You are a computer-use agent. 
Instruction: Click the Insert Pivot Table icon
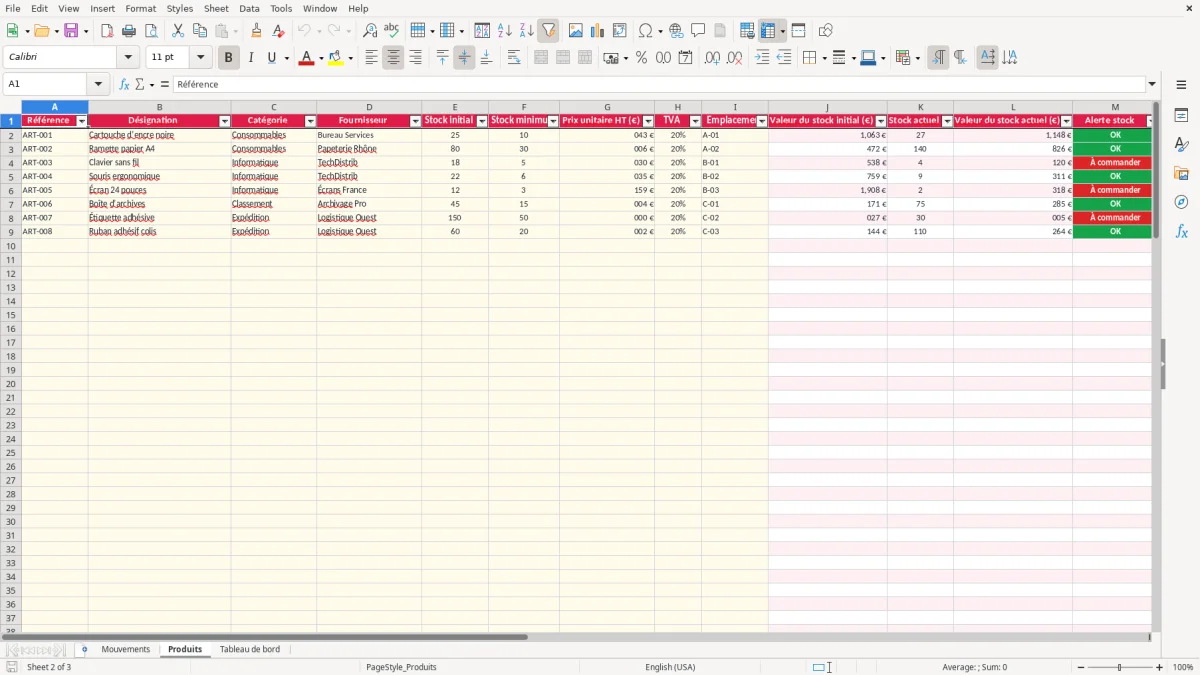click(620, 31)
